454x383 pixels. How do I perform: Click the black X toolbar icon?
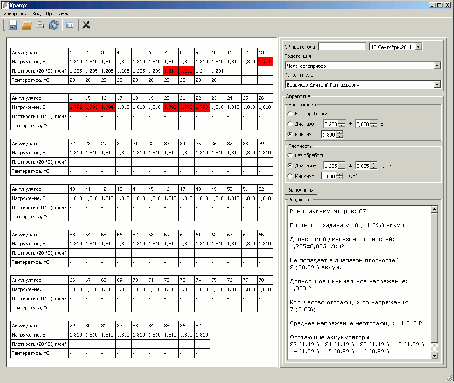pyautogui.click(x=86, y=25)
